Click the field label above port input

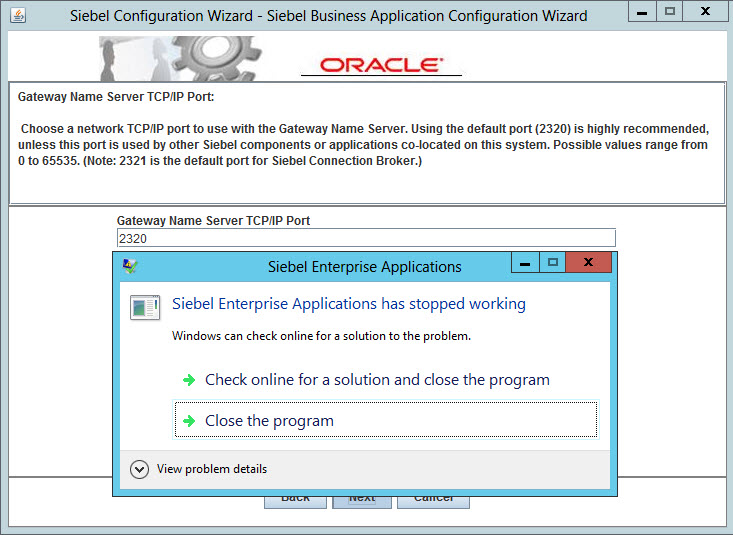(213, 220)
